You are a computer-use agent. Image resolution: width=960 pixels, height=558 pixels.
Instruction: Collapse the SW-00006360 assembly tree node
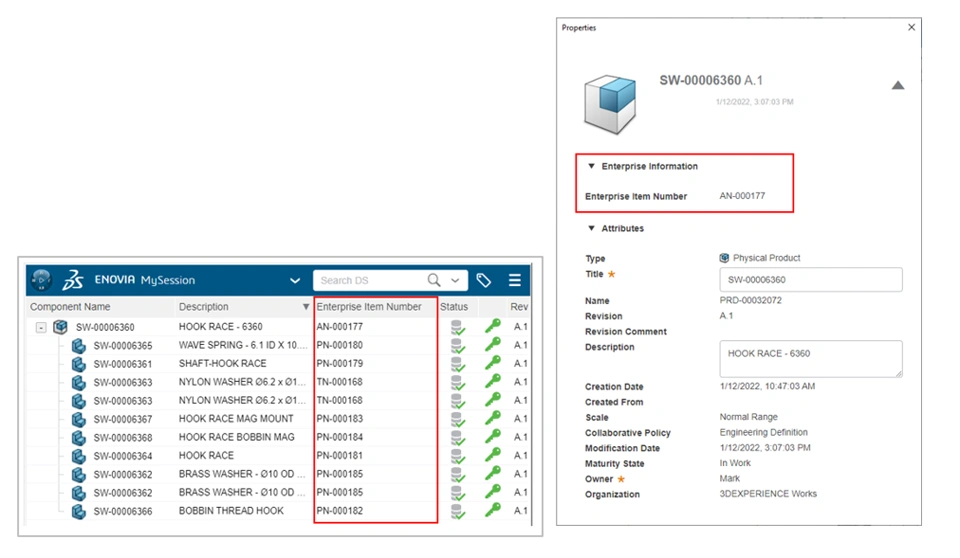41,328
